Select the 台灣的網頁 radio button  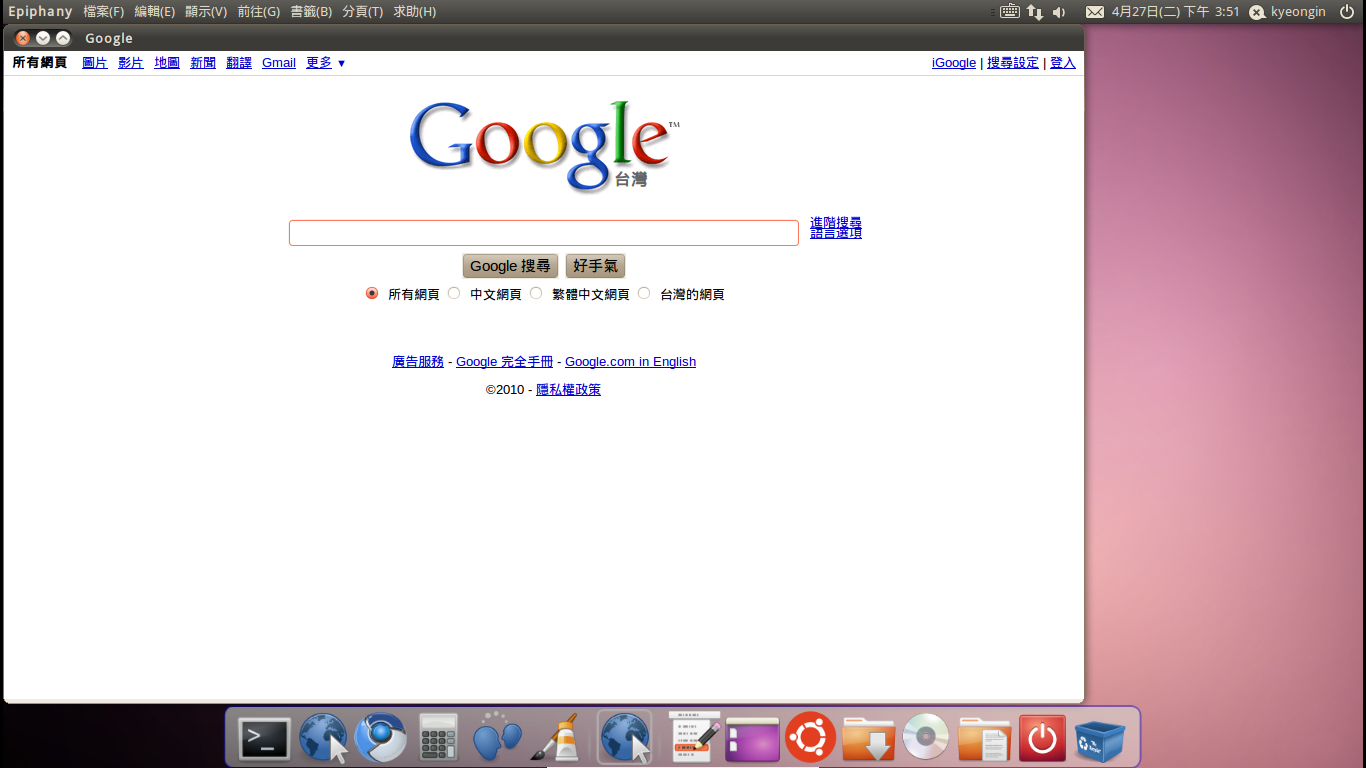[644, 294]
